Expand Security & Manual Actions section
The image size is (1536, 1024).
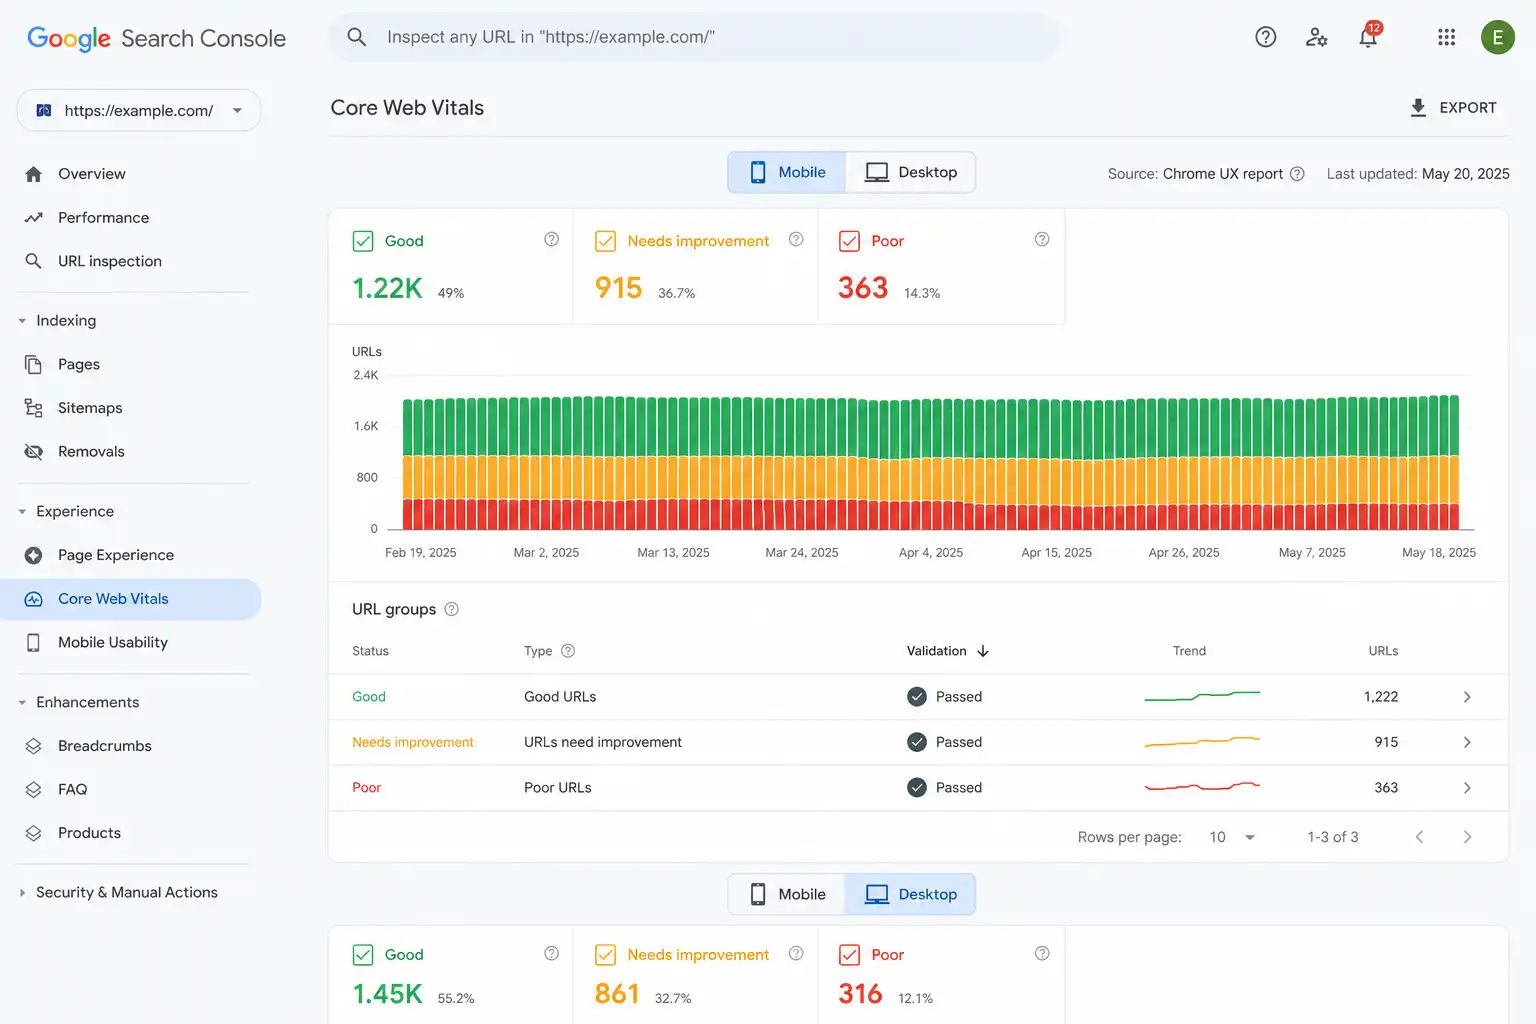pyautogui.click(x=22, y=893)
